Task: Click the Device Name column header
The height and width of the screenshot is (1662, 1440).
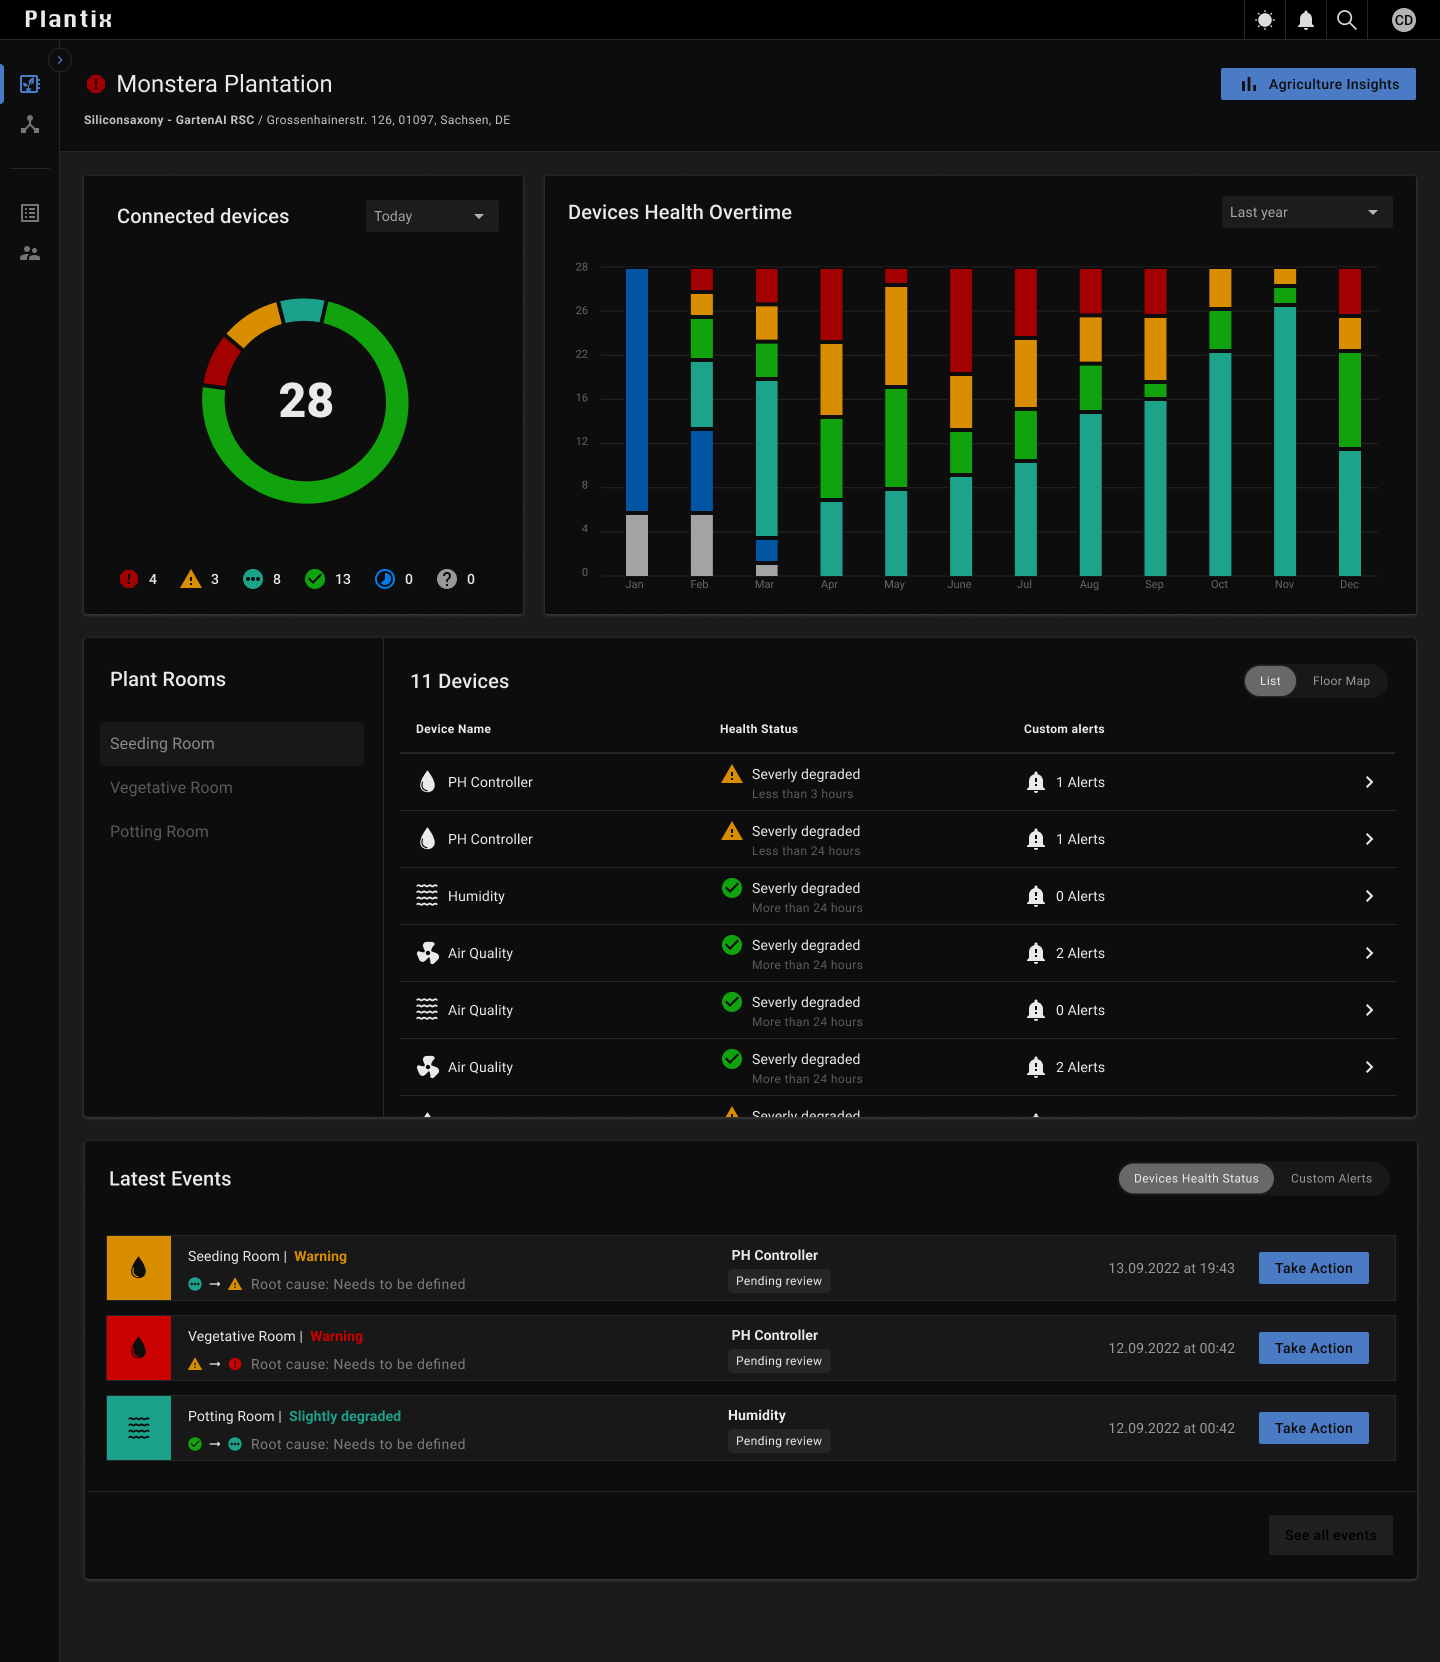Action: (453, 729)
